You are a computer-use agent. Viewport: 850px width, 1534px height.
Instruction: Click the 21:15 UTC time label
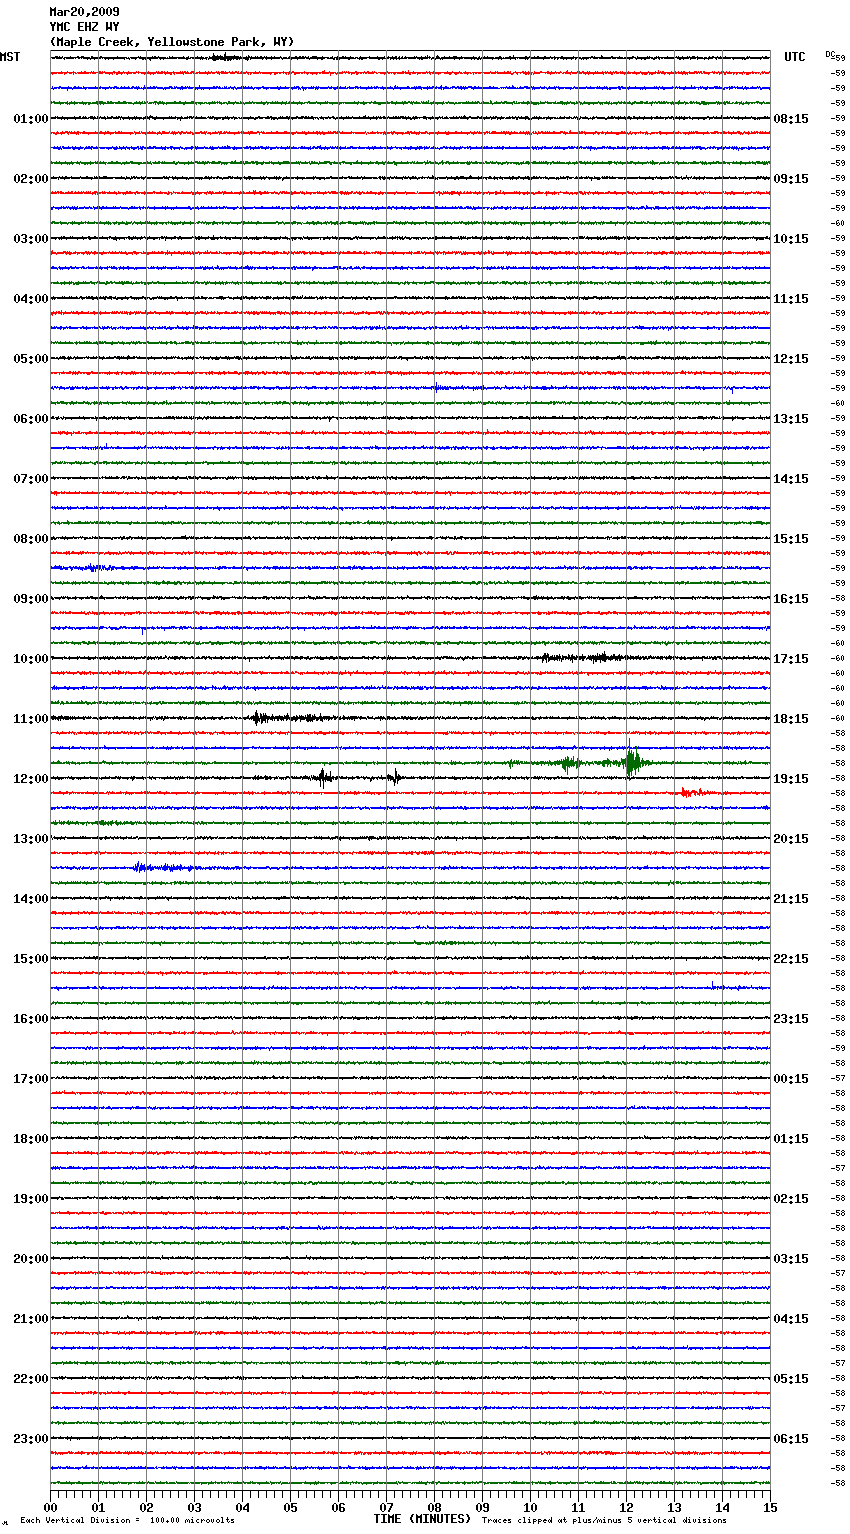coord(791,899)
